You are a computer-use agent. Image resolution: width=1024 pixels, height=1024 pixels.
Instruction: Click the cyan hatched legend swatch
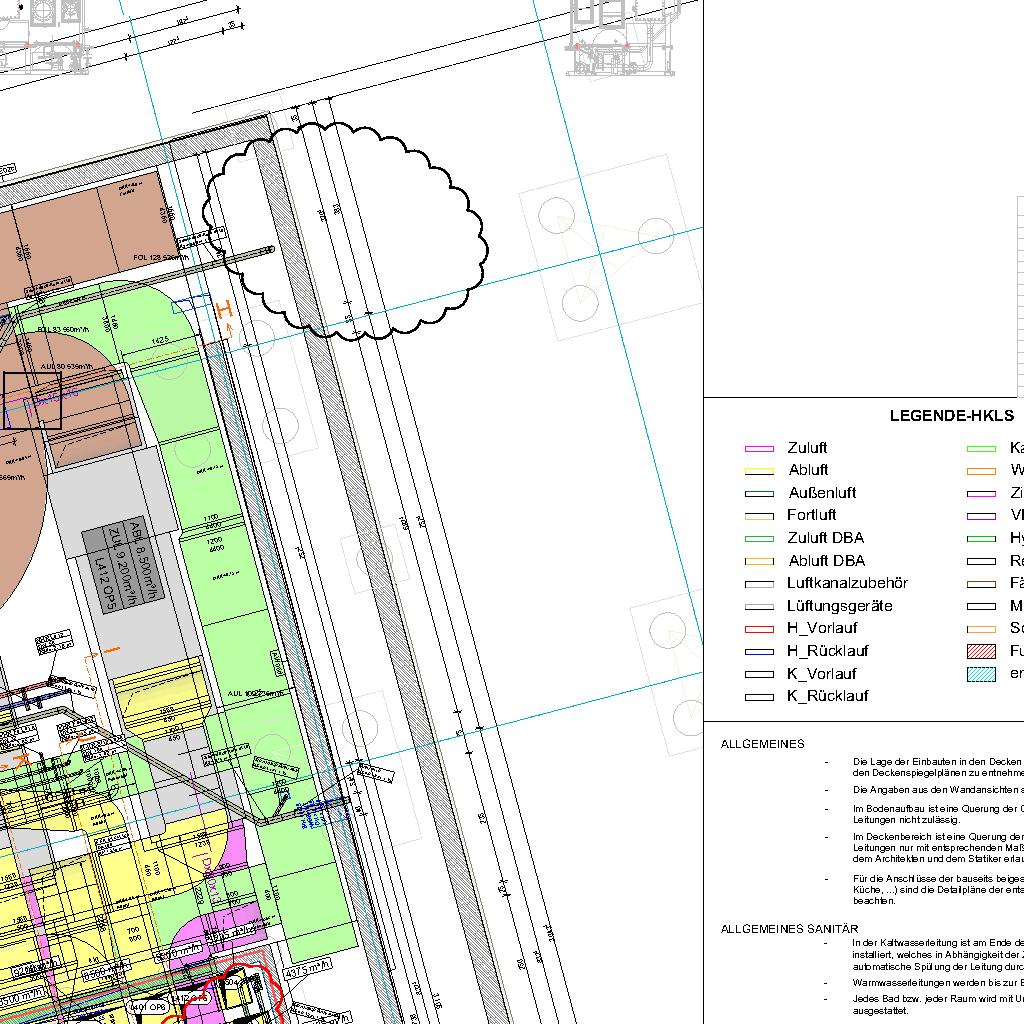point(982,674)
